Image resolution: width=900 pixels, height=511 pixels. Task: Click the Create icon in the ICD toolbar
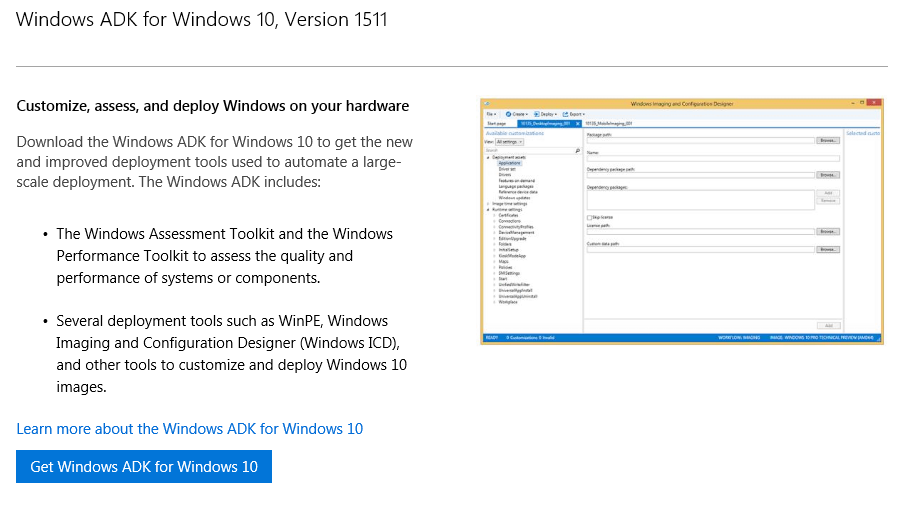coord(509,114)
